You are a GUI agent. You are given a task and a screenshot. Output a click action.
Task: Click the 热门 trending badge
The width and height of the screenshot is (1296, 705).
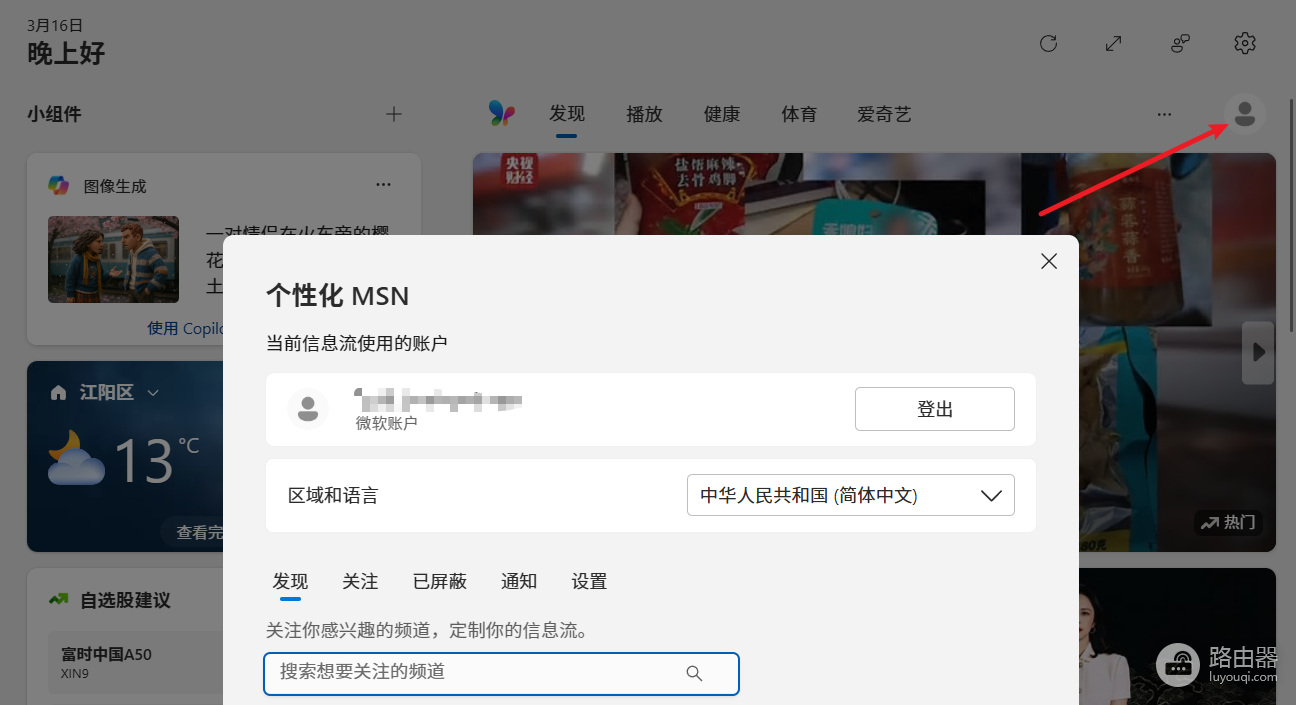pos(1228,522)
